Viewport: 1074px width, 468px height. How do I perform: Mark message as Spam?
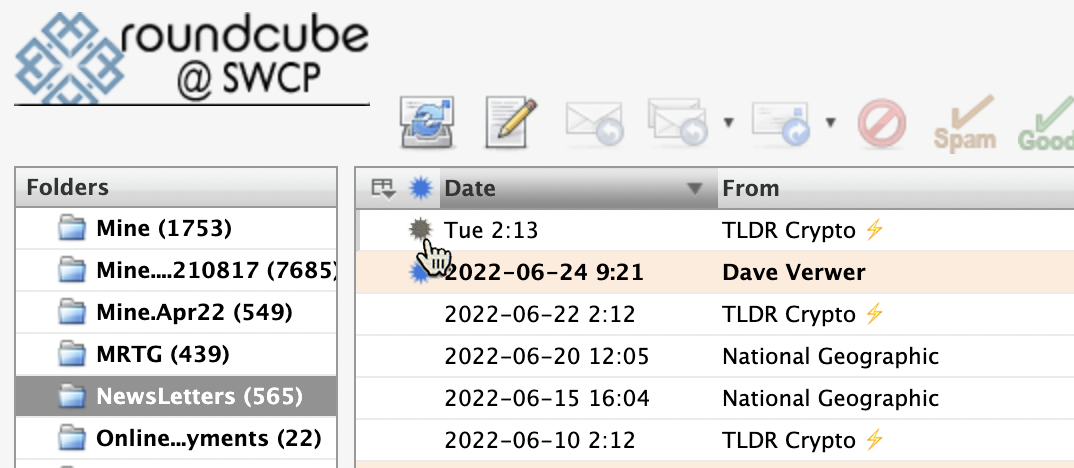tap(964, 124)
